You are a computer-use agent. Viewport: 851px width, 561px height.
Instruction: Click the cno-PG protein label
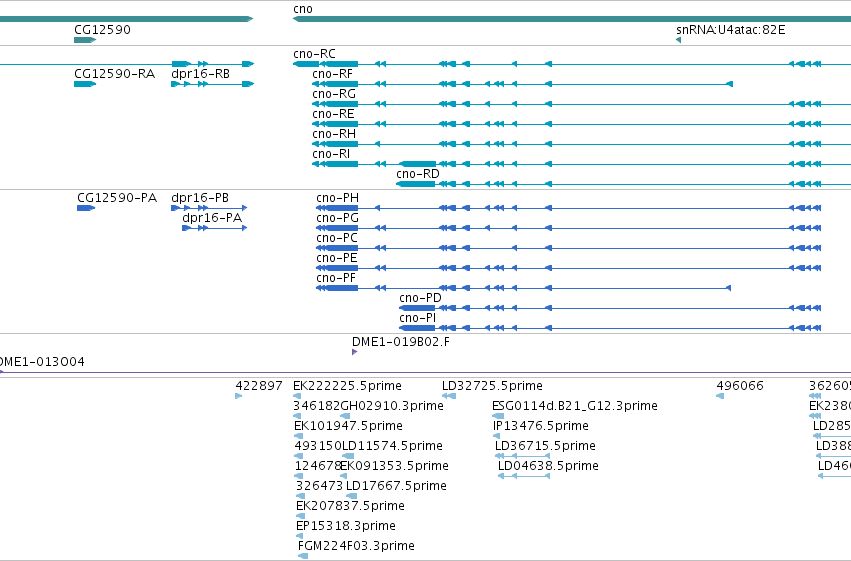338,218
